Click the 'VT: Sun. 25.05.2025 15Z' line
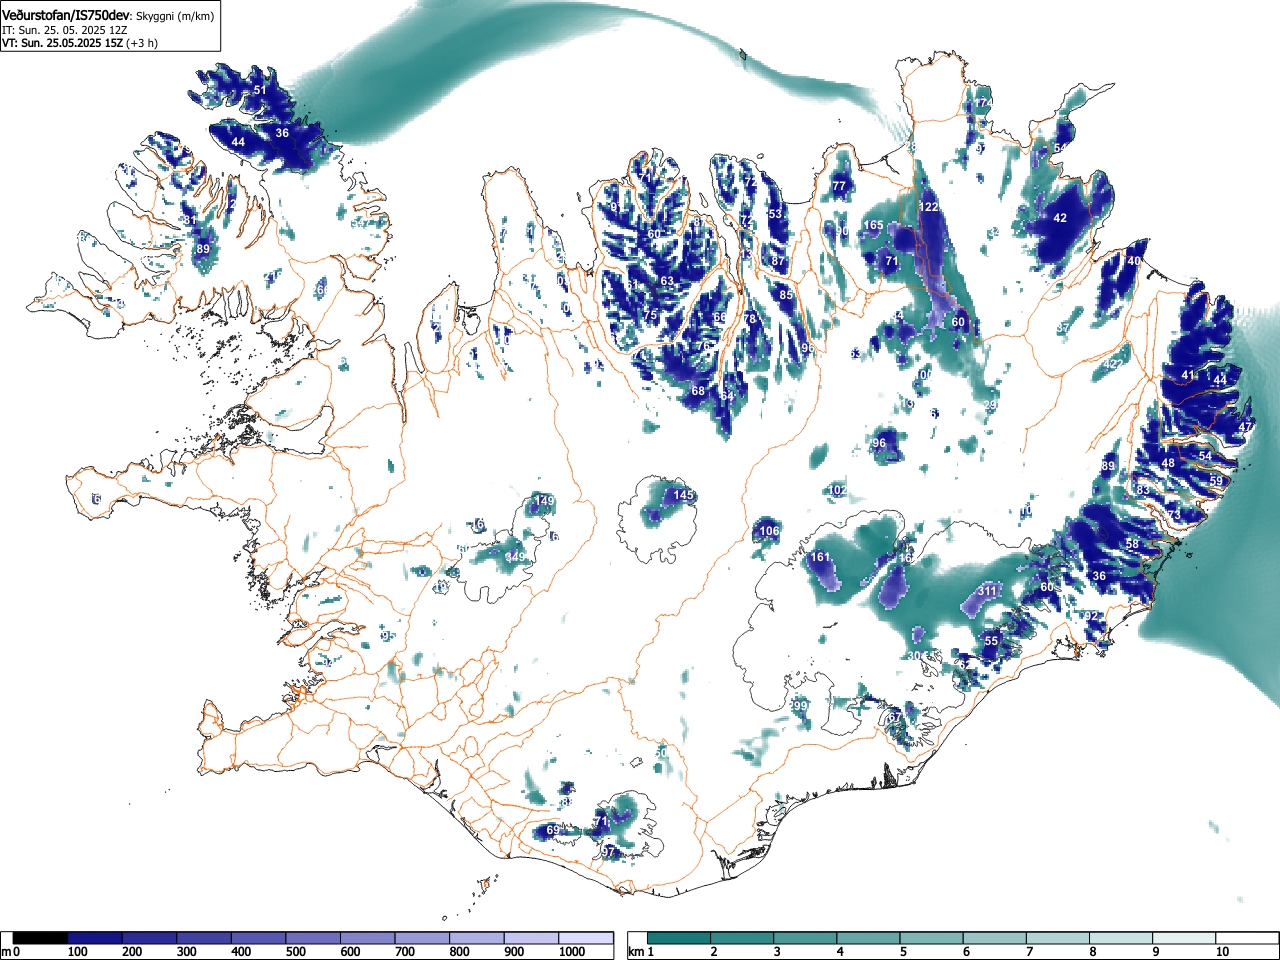1280x960 pixels. coord(61,43)
